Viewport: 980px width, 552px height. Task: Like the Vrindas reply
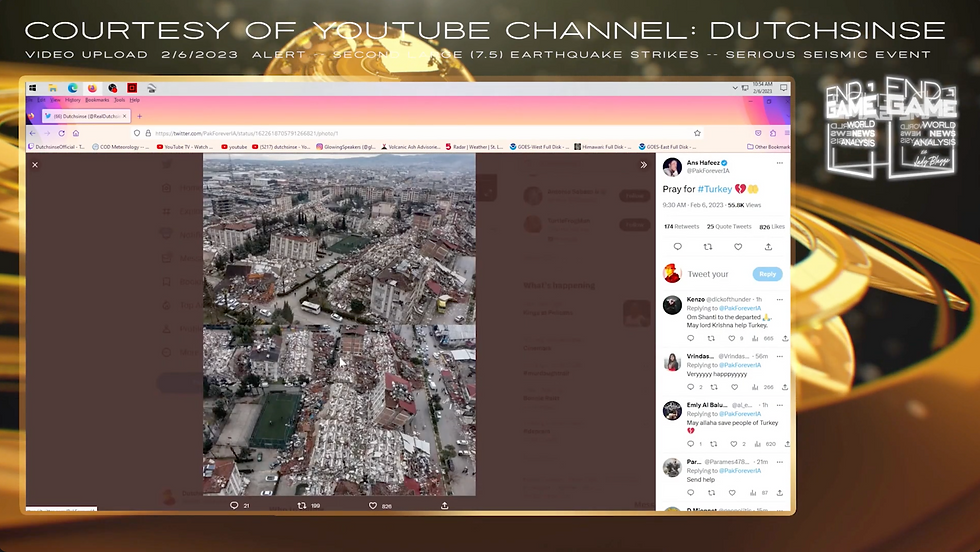pos(734,387)
